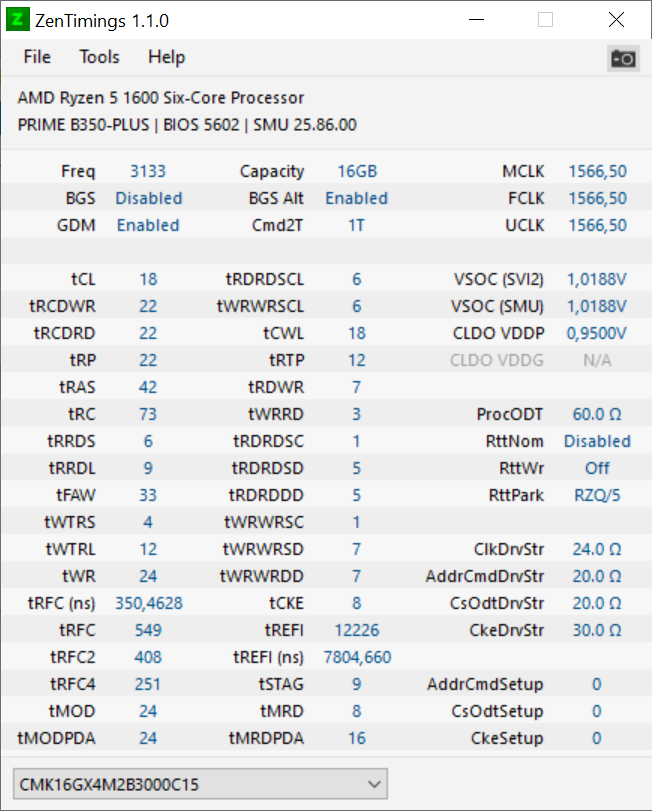Select the BGS Disabled value
The width and height of the screenshot is (652, 811).
click(148, 198)
